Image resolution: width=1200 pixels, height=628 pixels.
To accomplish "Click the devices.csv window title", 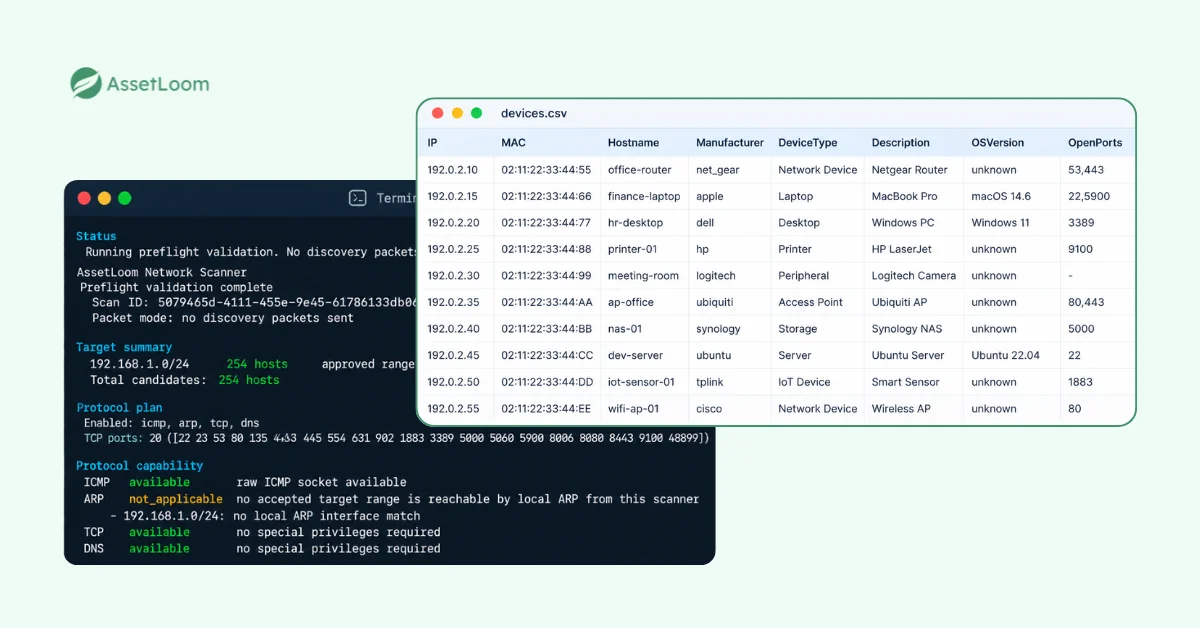I will pos(534,114).
